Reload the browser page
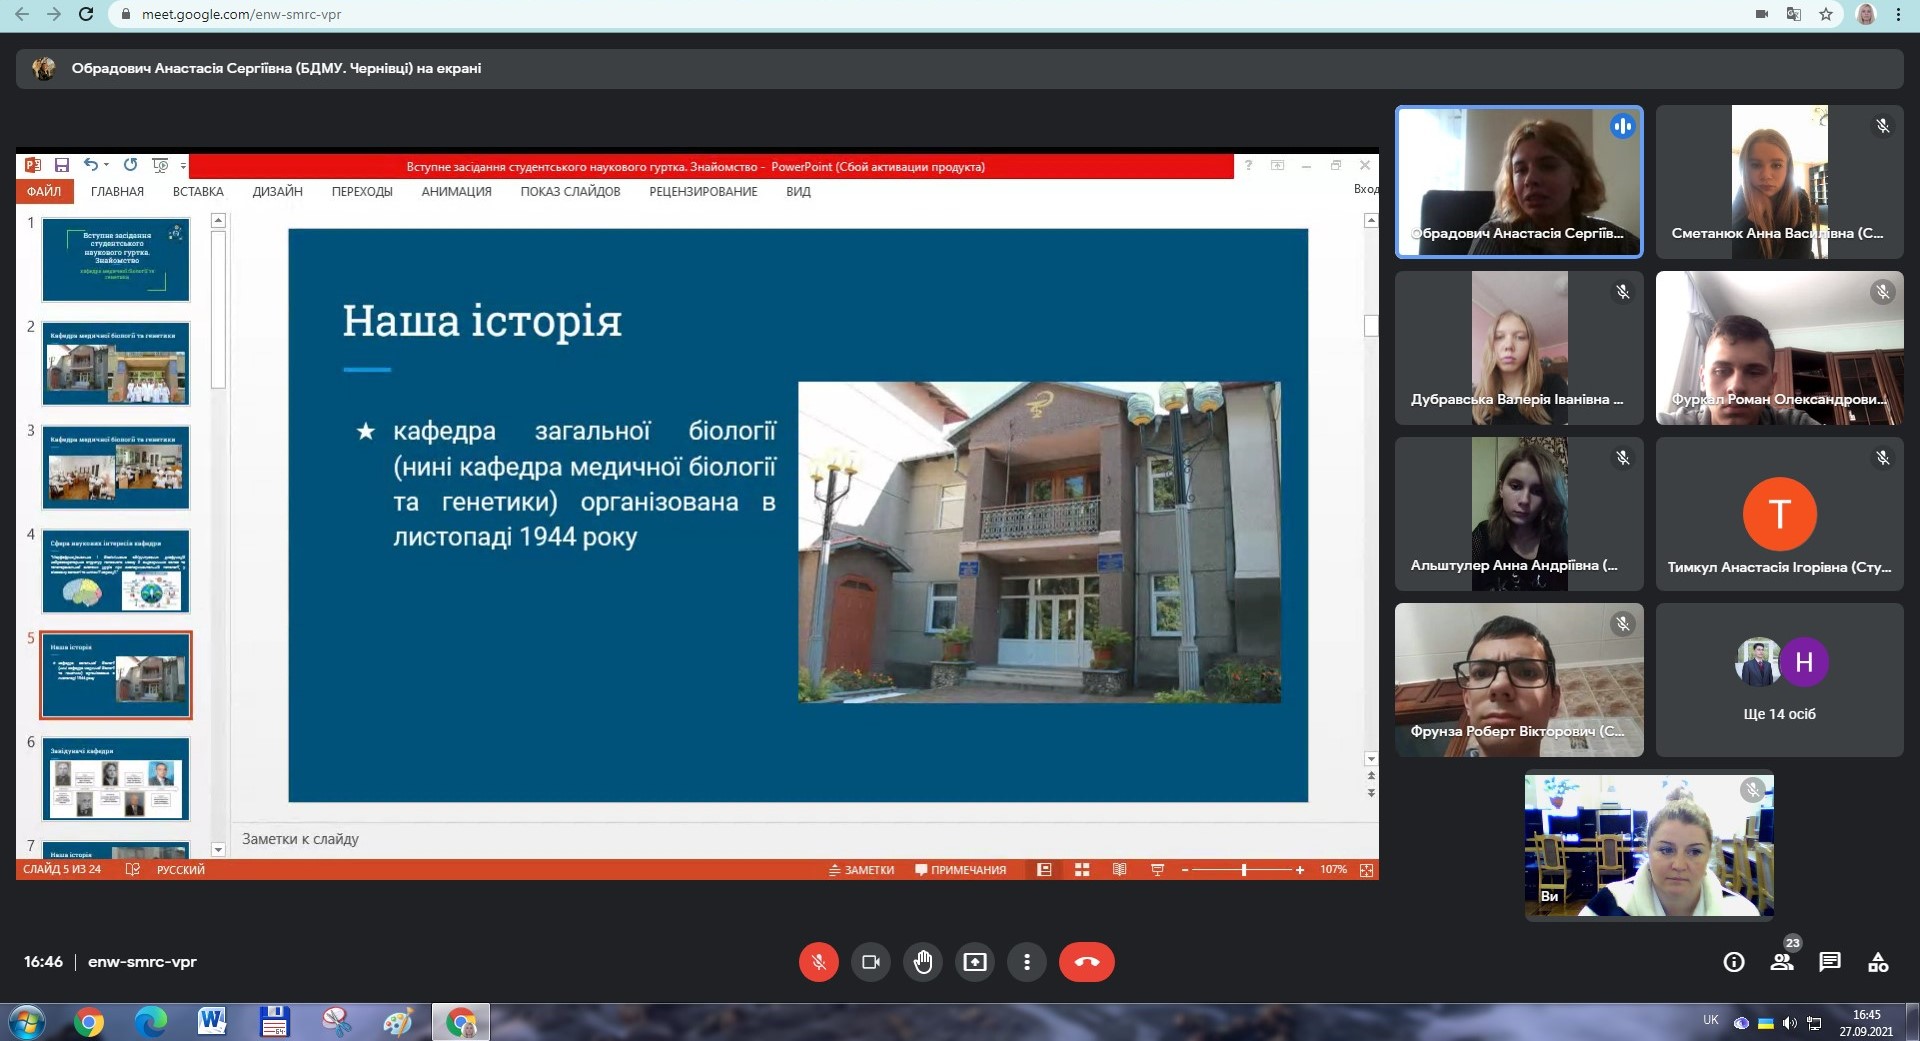1920x1041 pixels. [x=86, y=14]
